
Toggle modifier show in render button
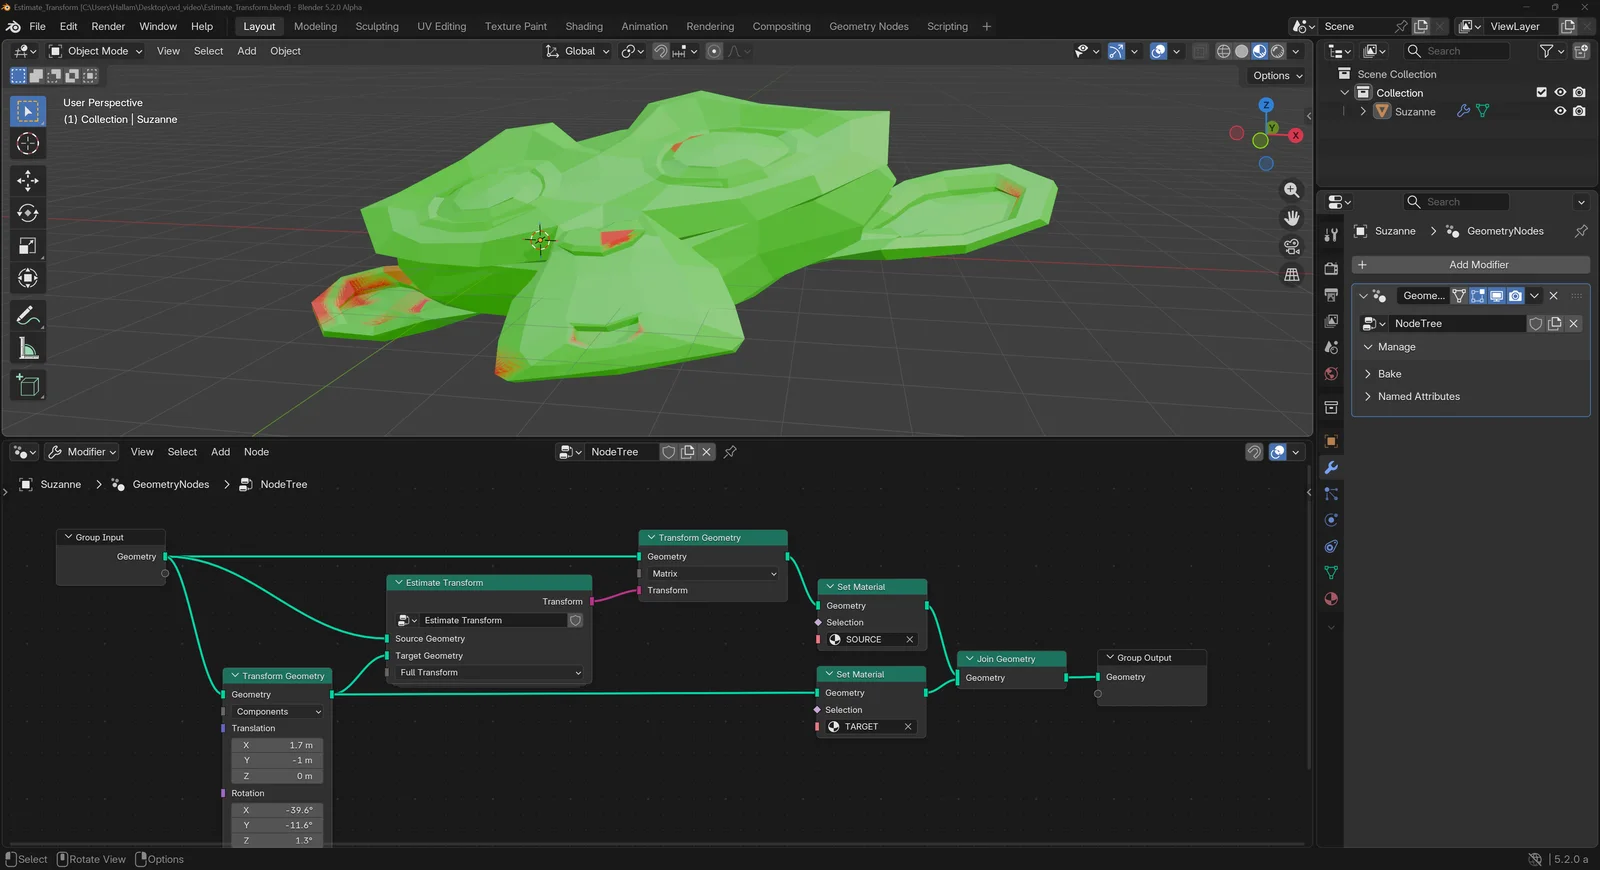(1516, 296)
